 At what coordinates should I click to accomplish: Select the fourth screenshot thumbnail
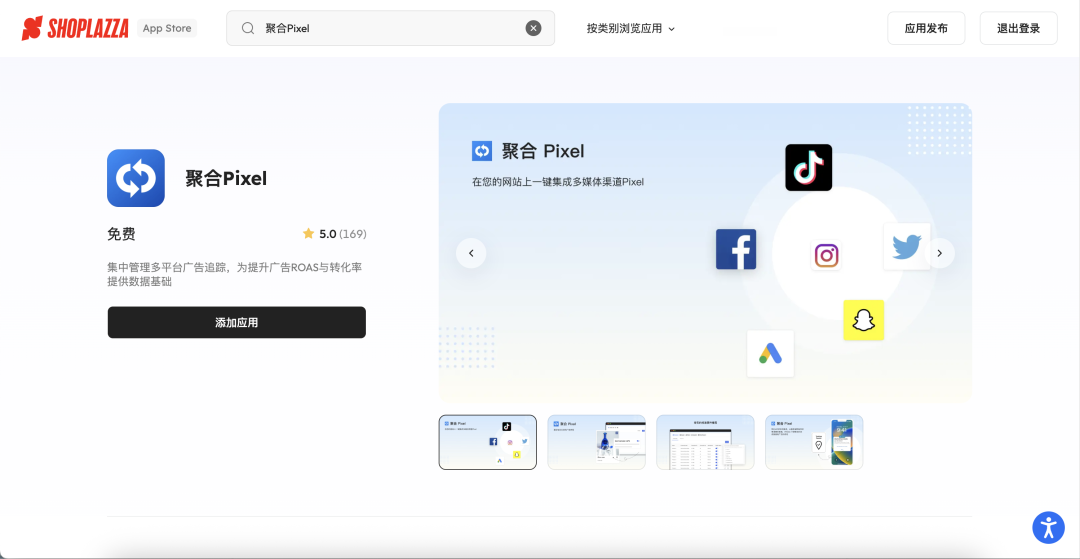click(x=814, y=442)
